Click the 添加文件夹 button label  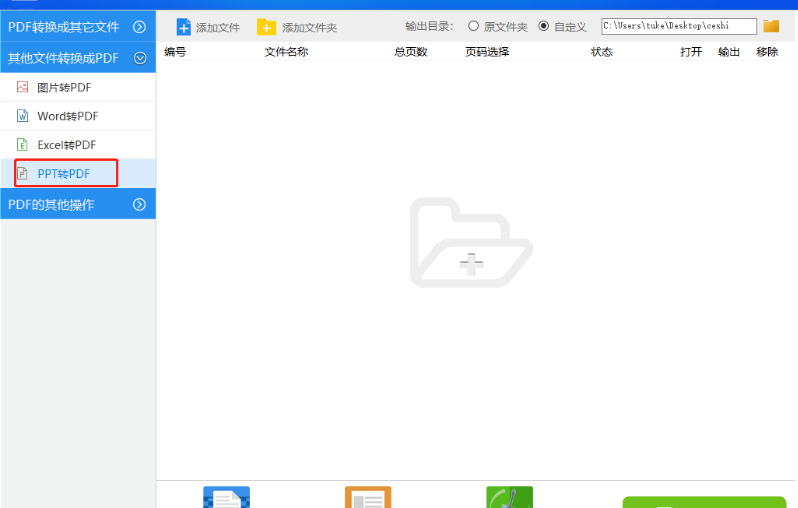[309, 27]
